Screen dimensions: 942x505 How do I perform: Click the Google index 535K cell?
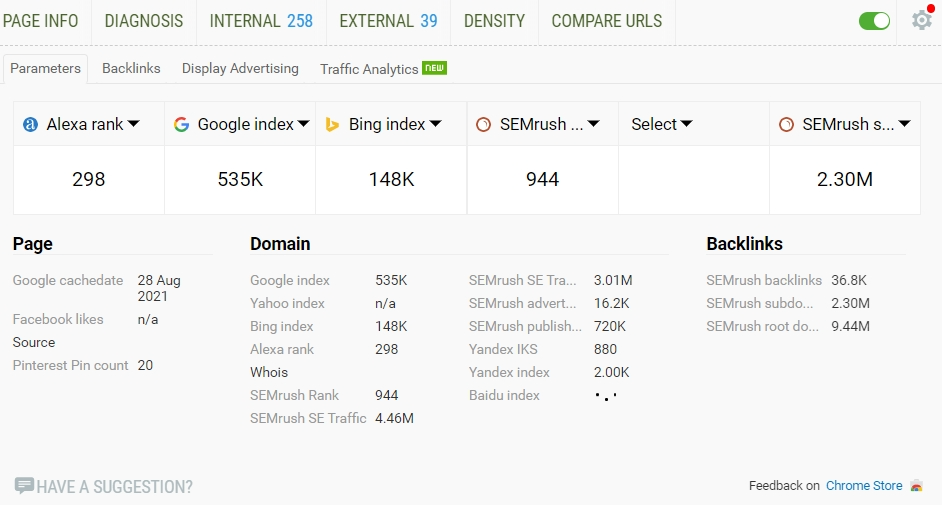tap(240, 180)
